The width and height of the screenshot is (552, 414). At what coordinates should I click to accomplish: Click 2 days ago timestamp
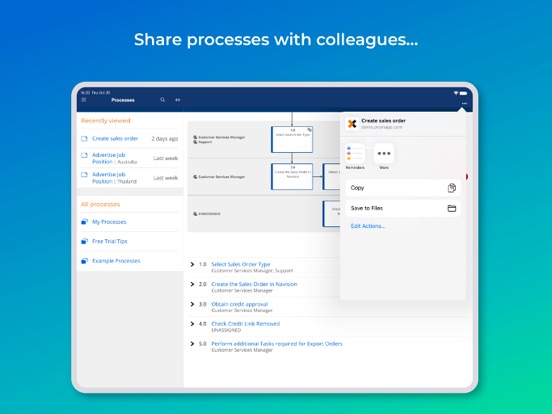tap(165, 139)
